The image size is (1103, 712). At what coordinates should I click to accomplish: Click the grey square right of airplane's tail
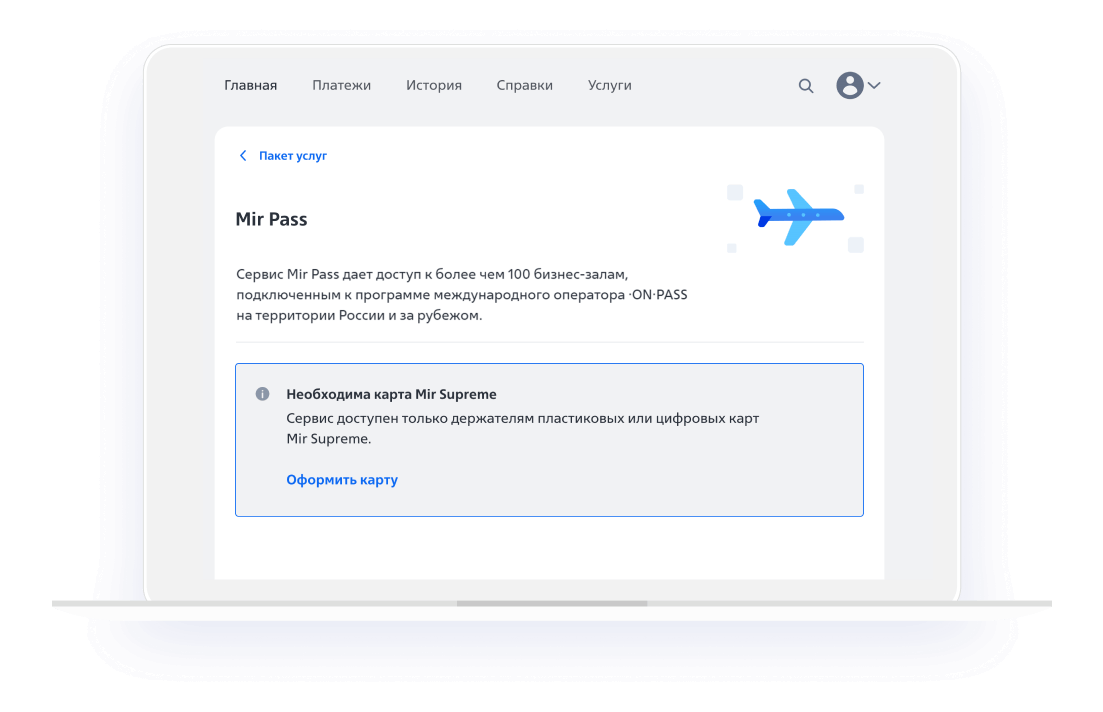coord(856,245)
